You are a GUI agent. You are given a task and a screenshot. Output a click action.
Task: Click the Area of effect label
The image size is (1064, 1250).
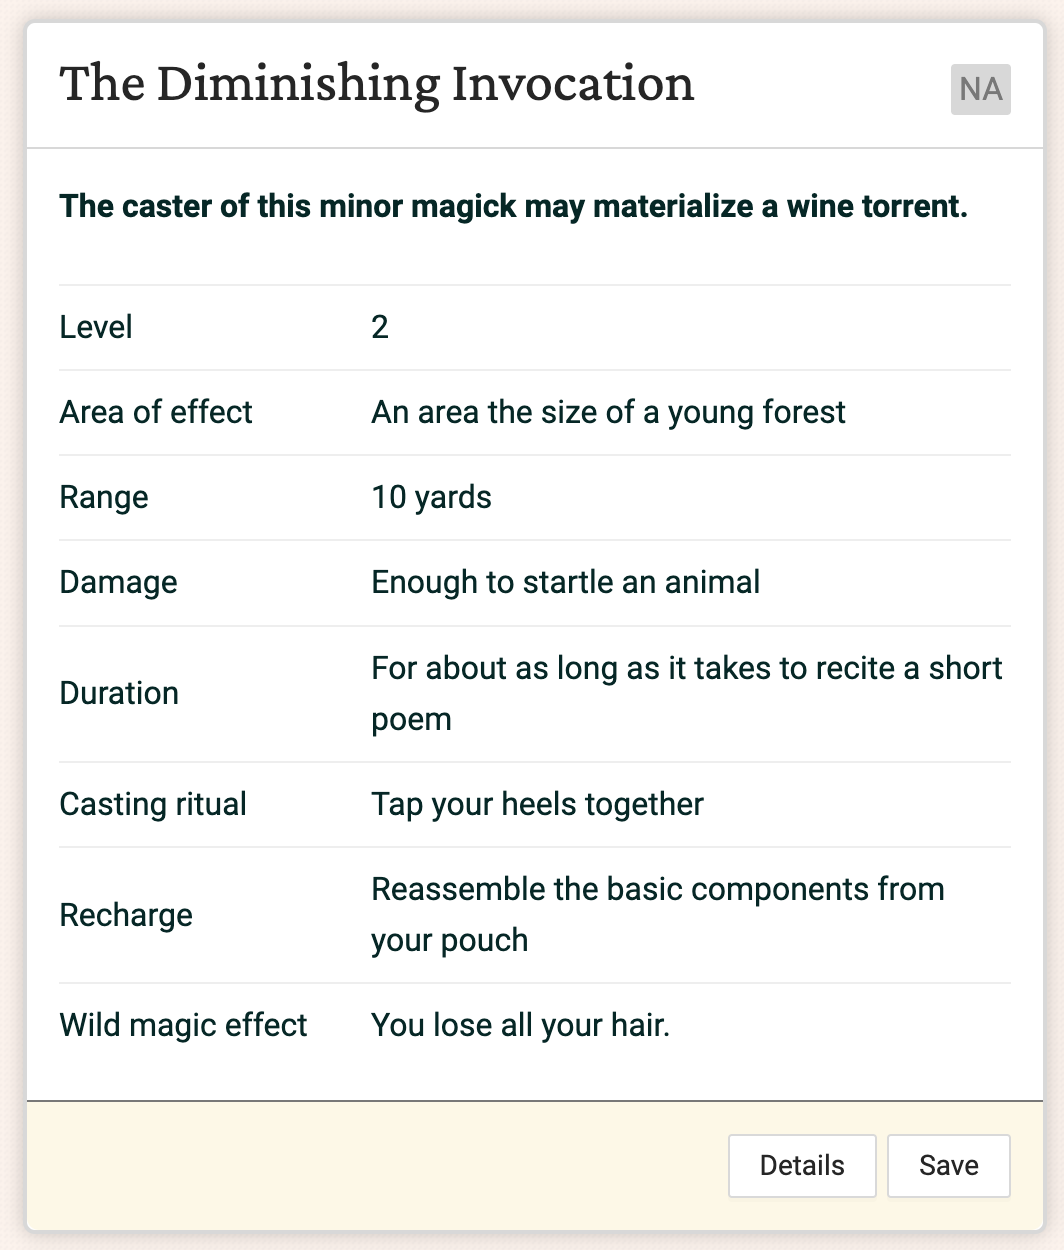156,412
